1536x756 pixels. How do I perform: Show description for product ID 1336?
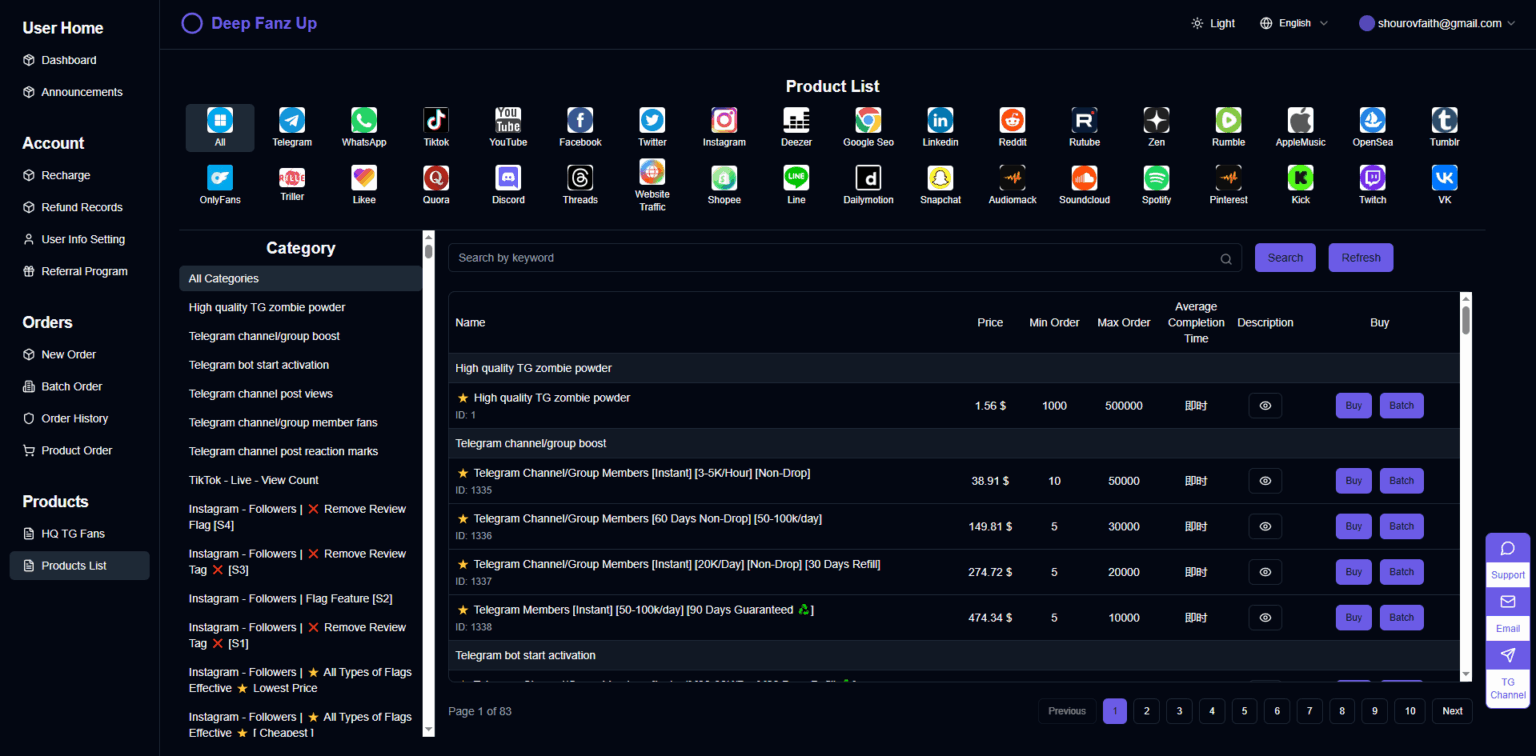pyautogui.click(x=1265, y=526)
